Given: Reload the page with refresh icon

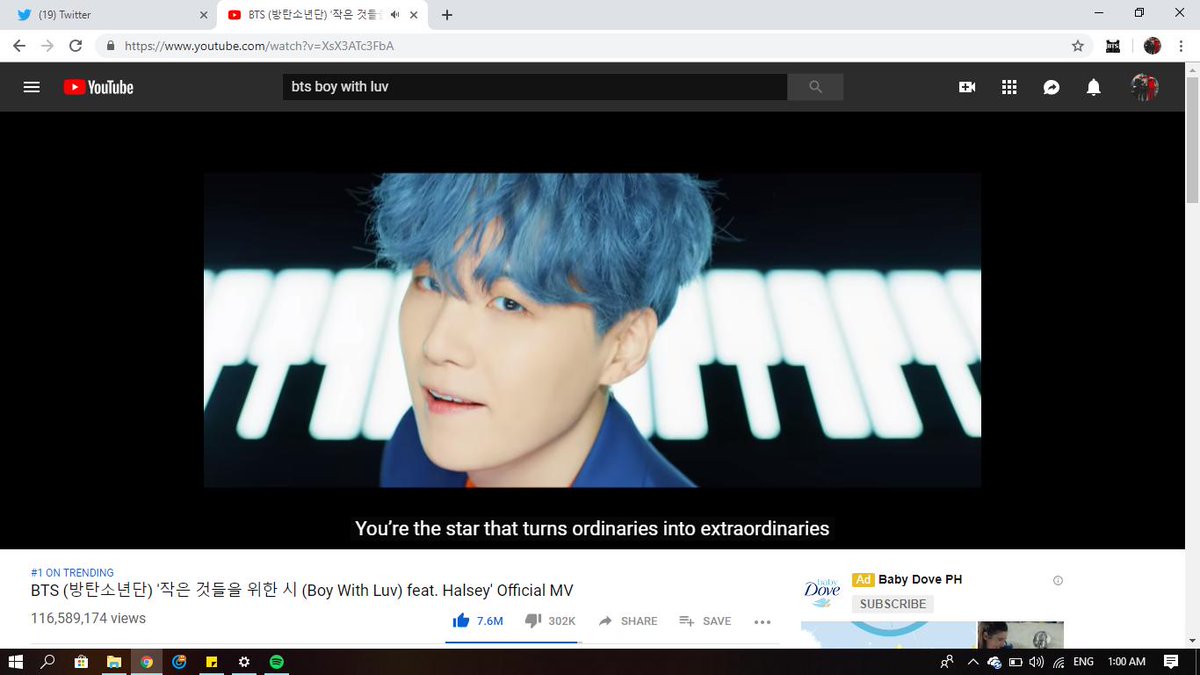Looking at the screenshot, I should click(x=75, y=45).
